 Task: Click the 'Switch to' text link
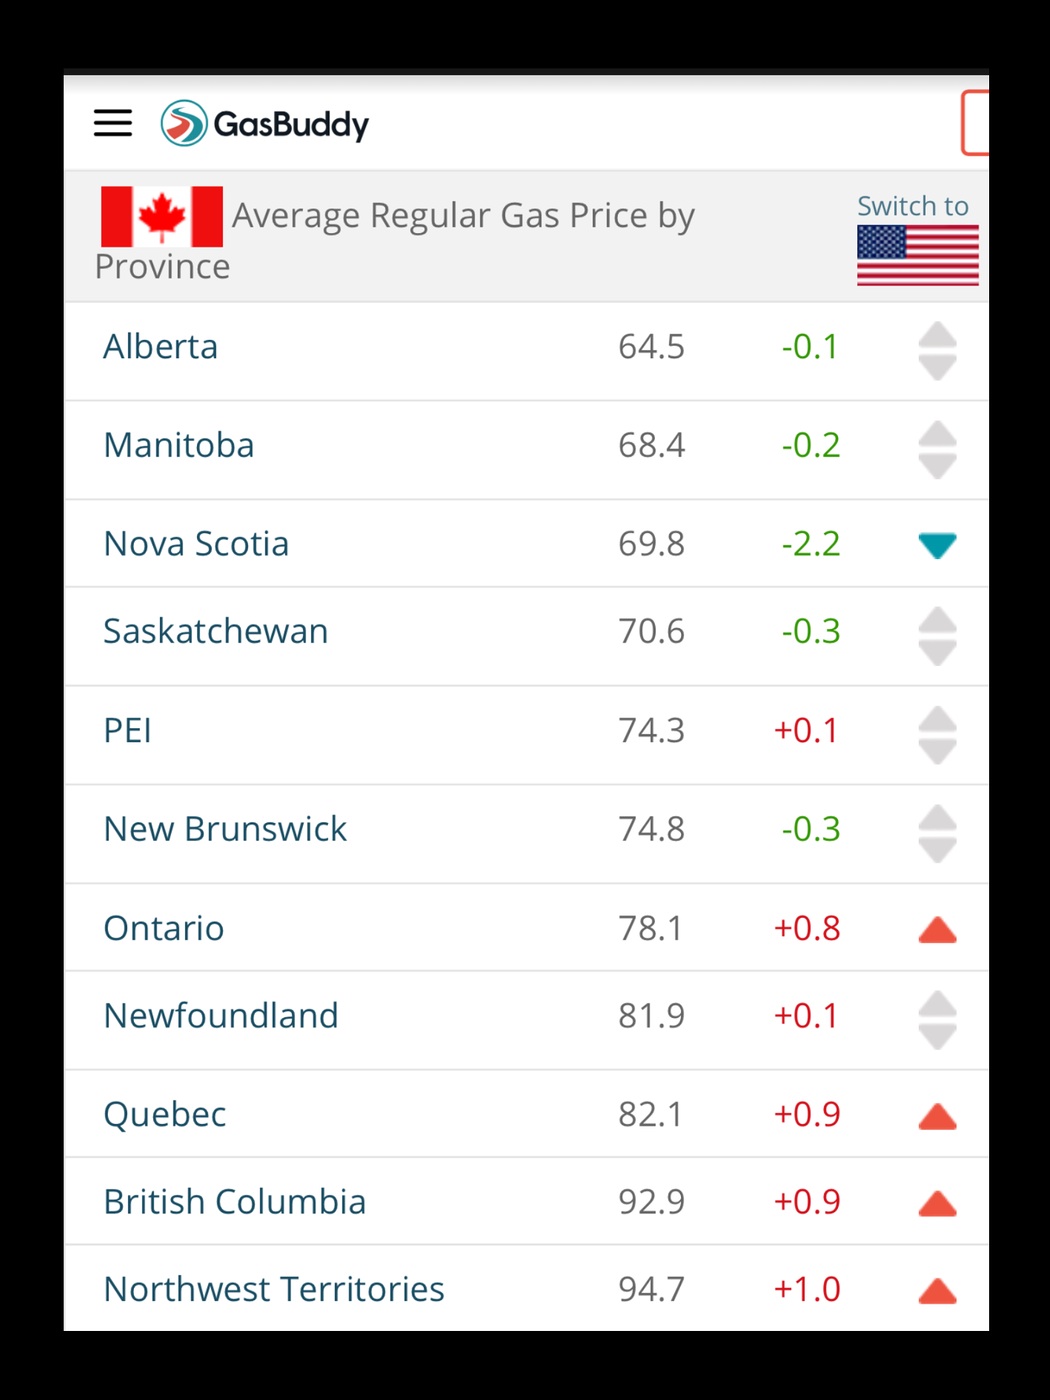pos(912,206)
